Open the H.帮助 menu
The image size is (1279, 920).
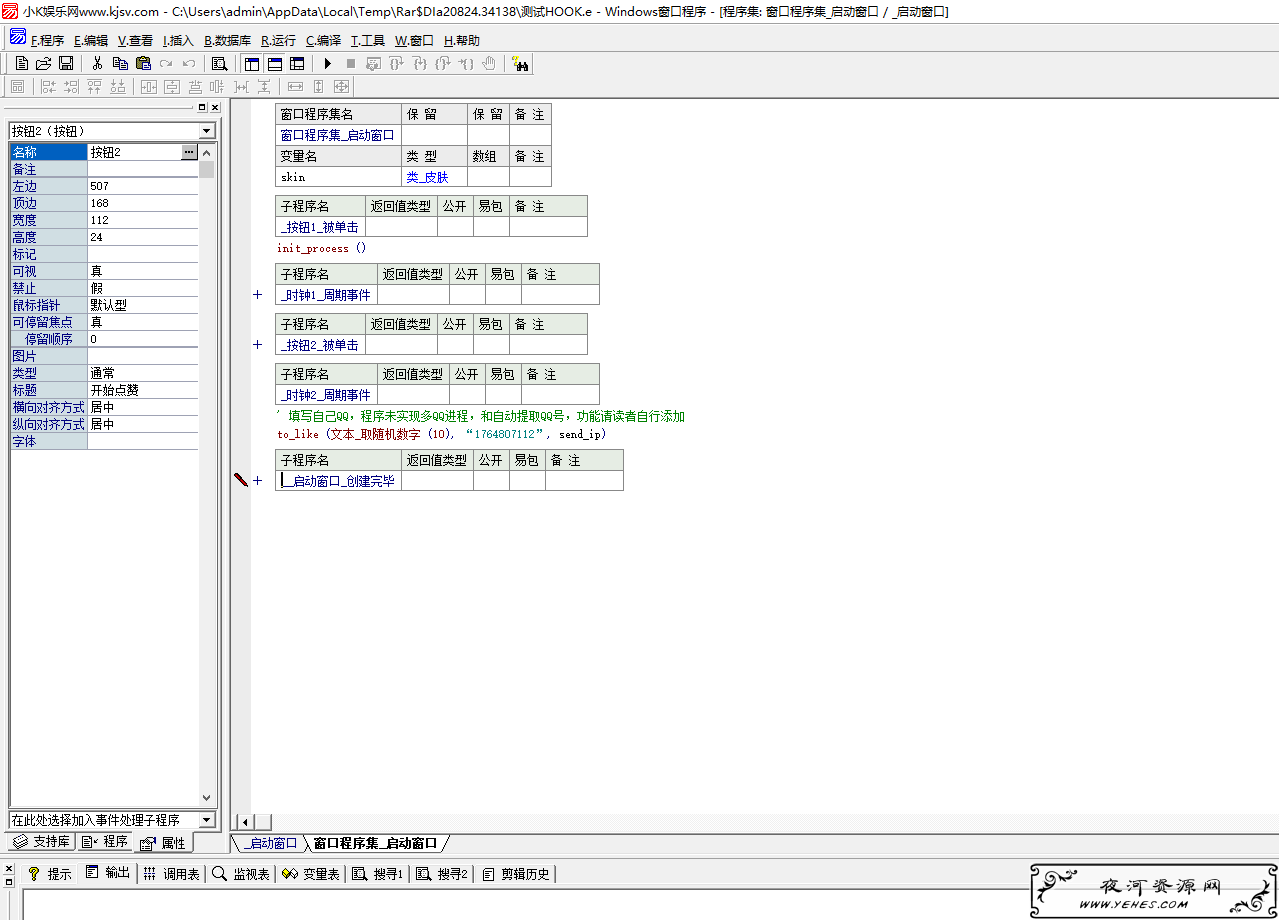coord(461,41)
